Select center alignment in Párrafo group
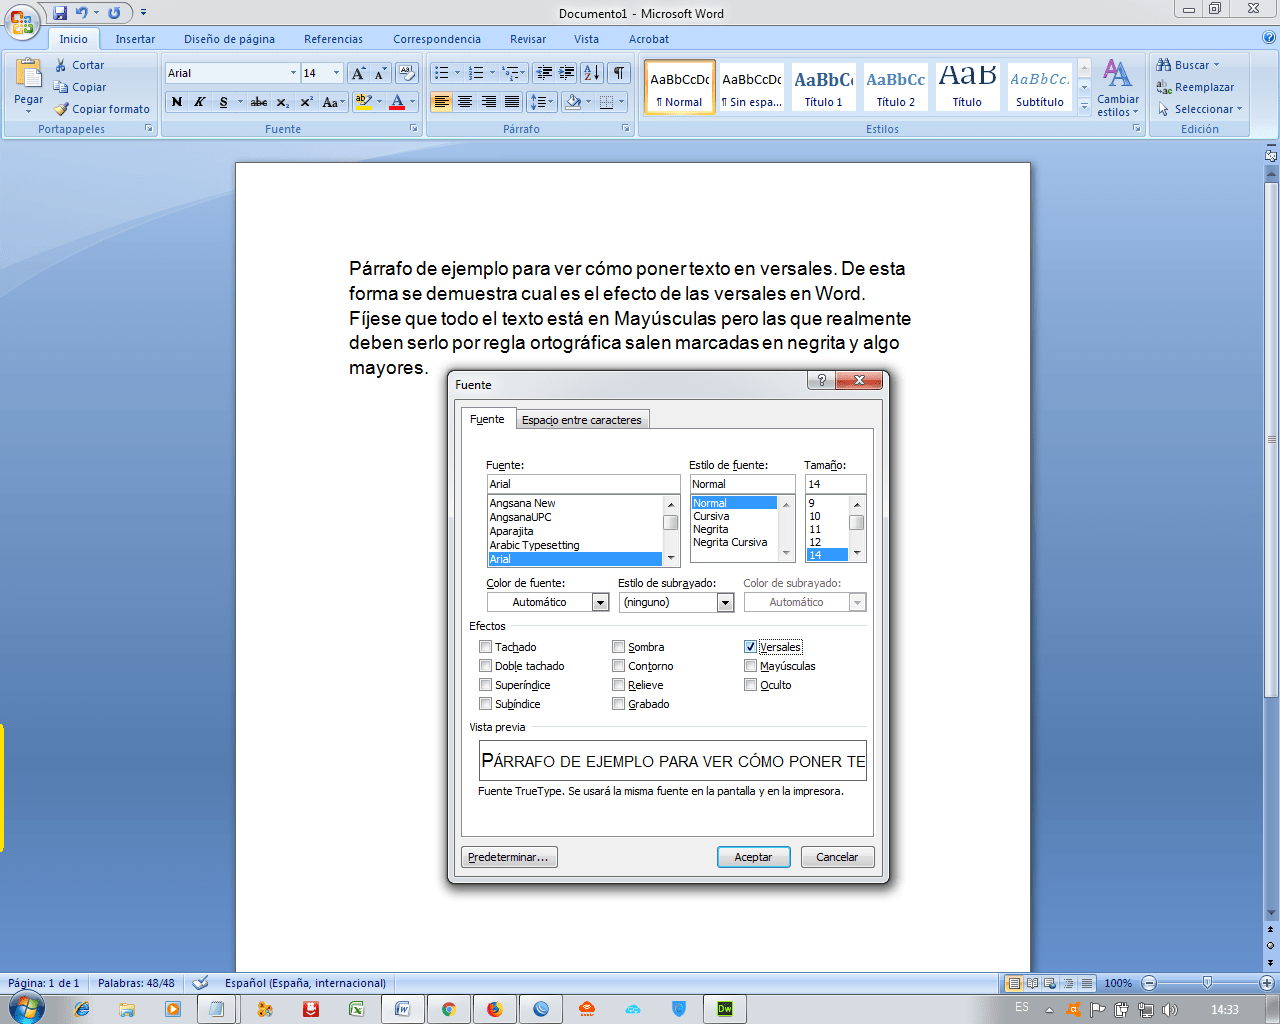 coord(465,102)
